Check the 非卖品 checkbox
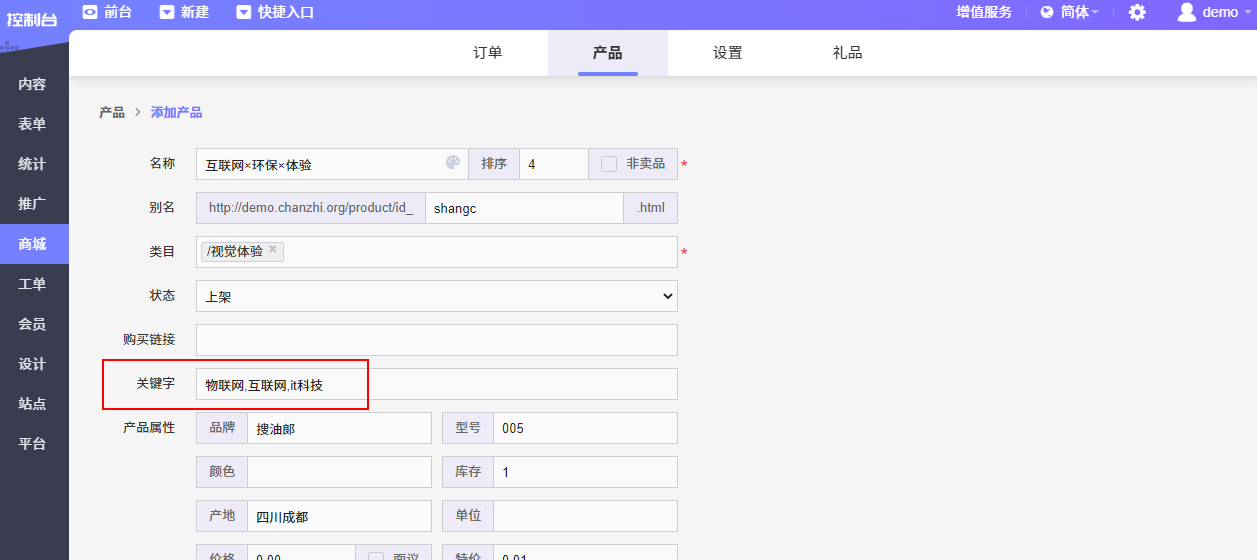This screenshot has height=560, width=1257. (609, 164)
